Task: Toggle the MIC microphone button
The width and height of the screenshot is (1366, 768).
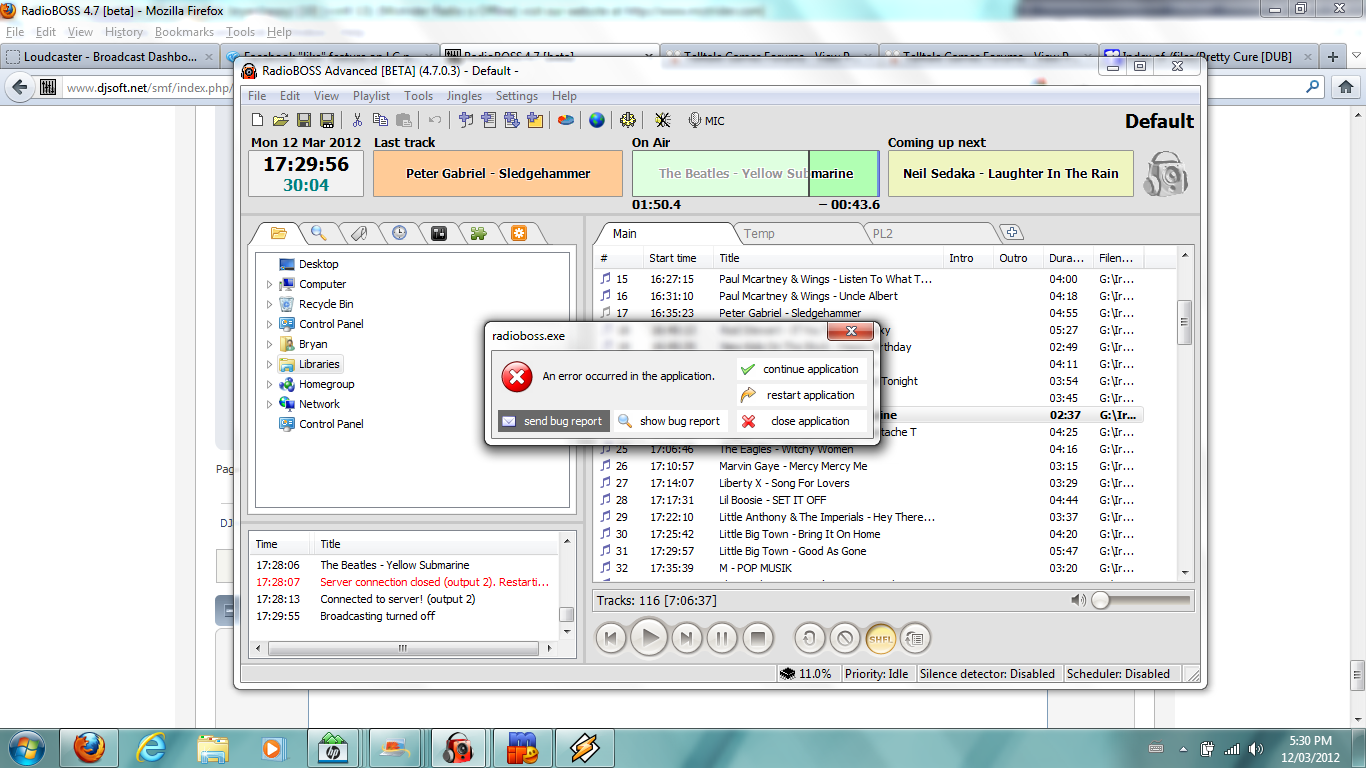Action: (x=706, y=120)
